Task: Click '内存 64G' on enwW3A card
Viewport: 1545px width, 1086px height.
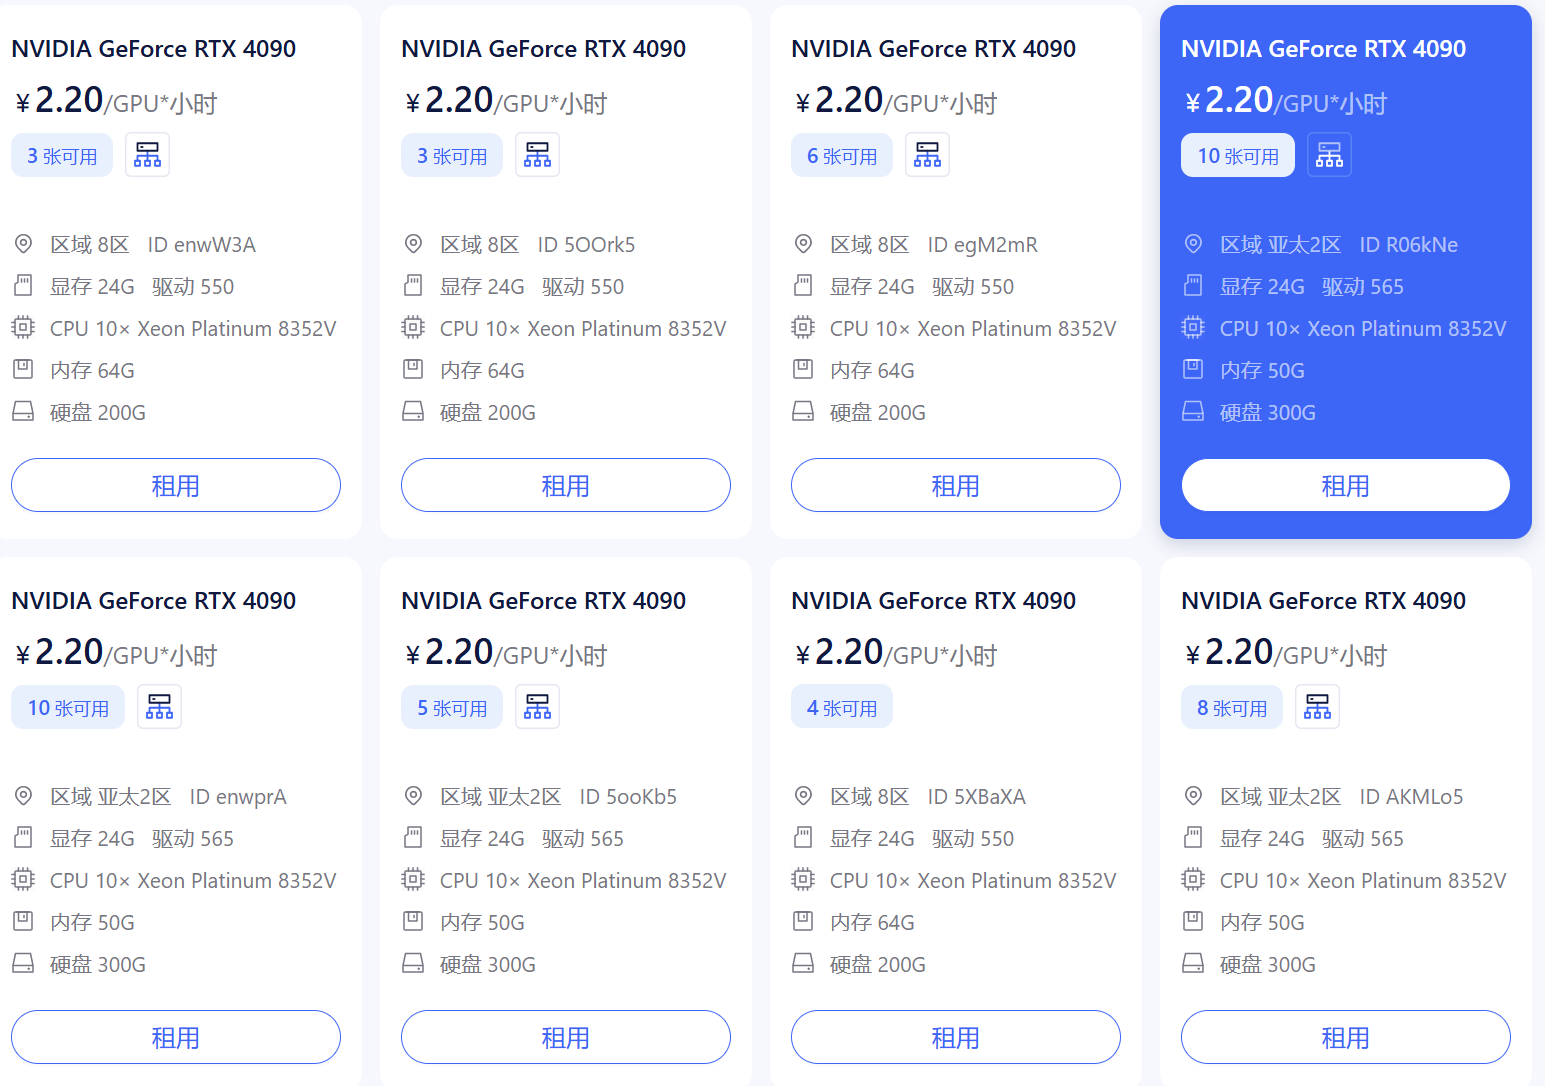Action: 92,371
